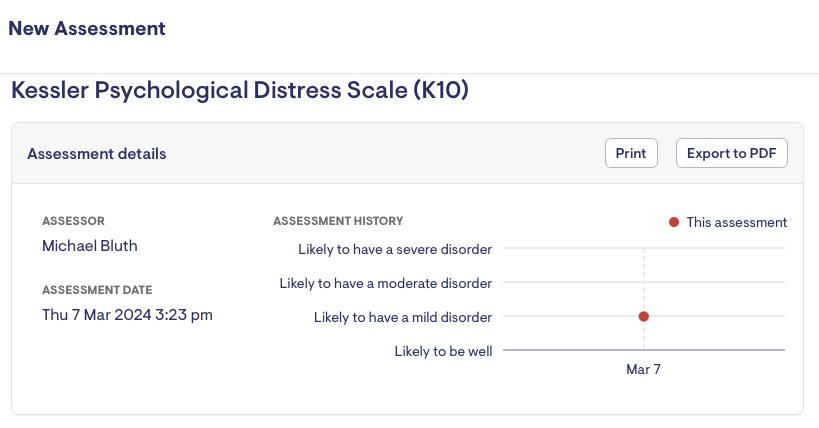The height and width of the screenshot is (428, 819).
Task: Click the assessor name Michael Bluth
Action: pos(91,245)
